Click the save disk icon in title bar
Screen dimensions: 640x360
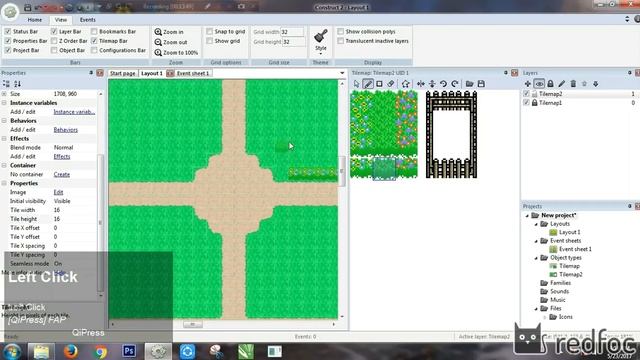[27, 7]
